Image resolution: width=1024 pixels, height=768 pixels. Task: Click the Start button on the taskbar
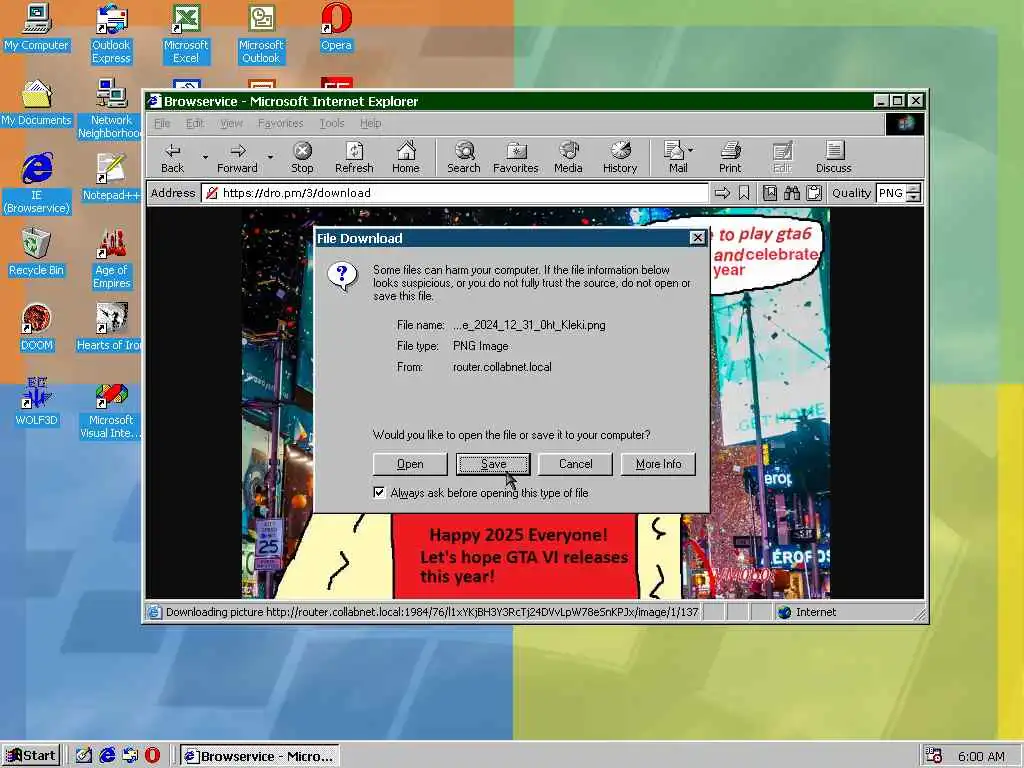point(31,756)
